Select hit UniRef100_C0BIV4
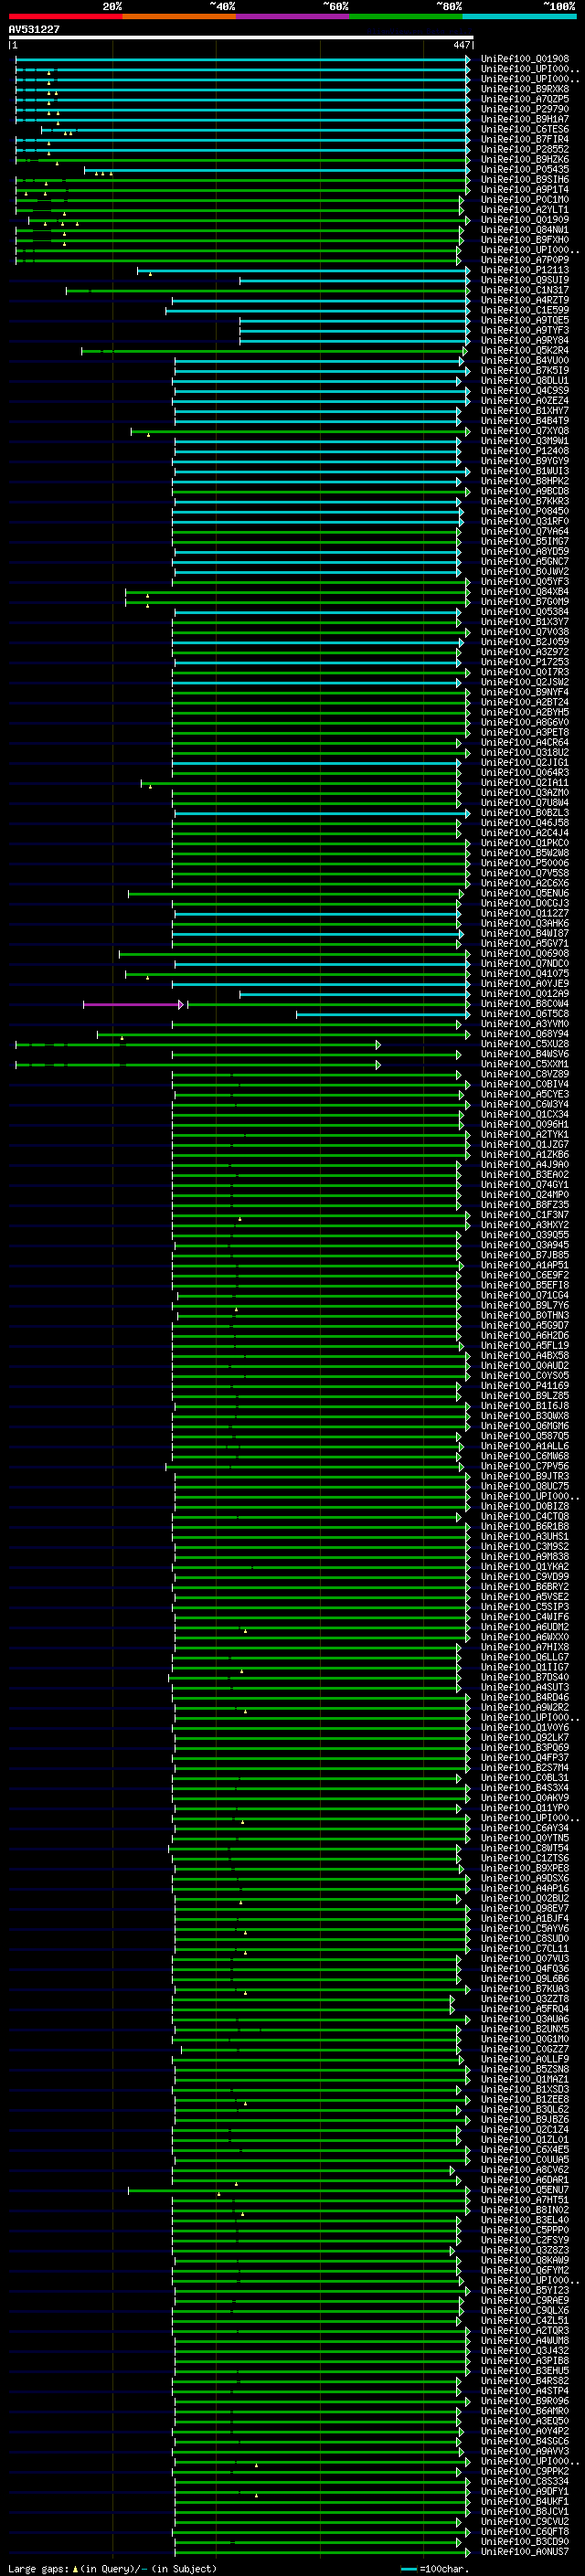The image size is (585, 2576). pyautogui.click(x=524, y=1084)
